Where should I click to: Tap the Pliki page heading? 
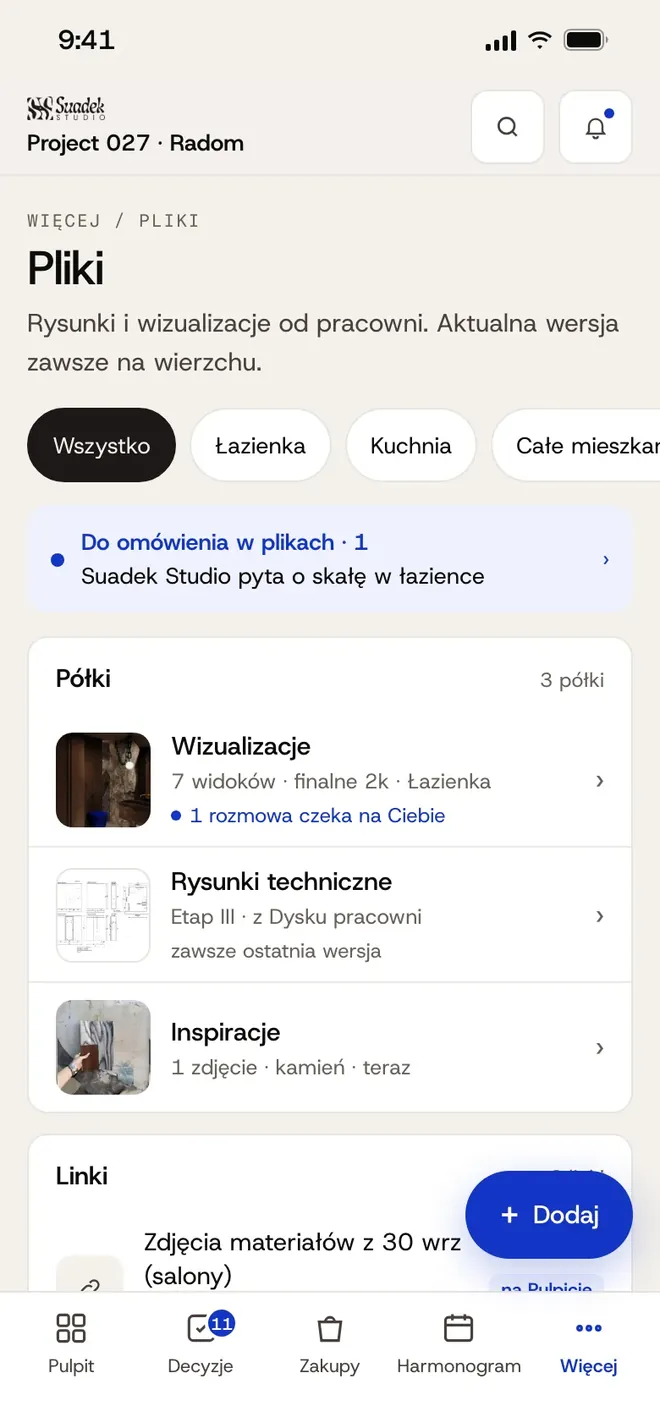[x=65, y=268]
